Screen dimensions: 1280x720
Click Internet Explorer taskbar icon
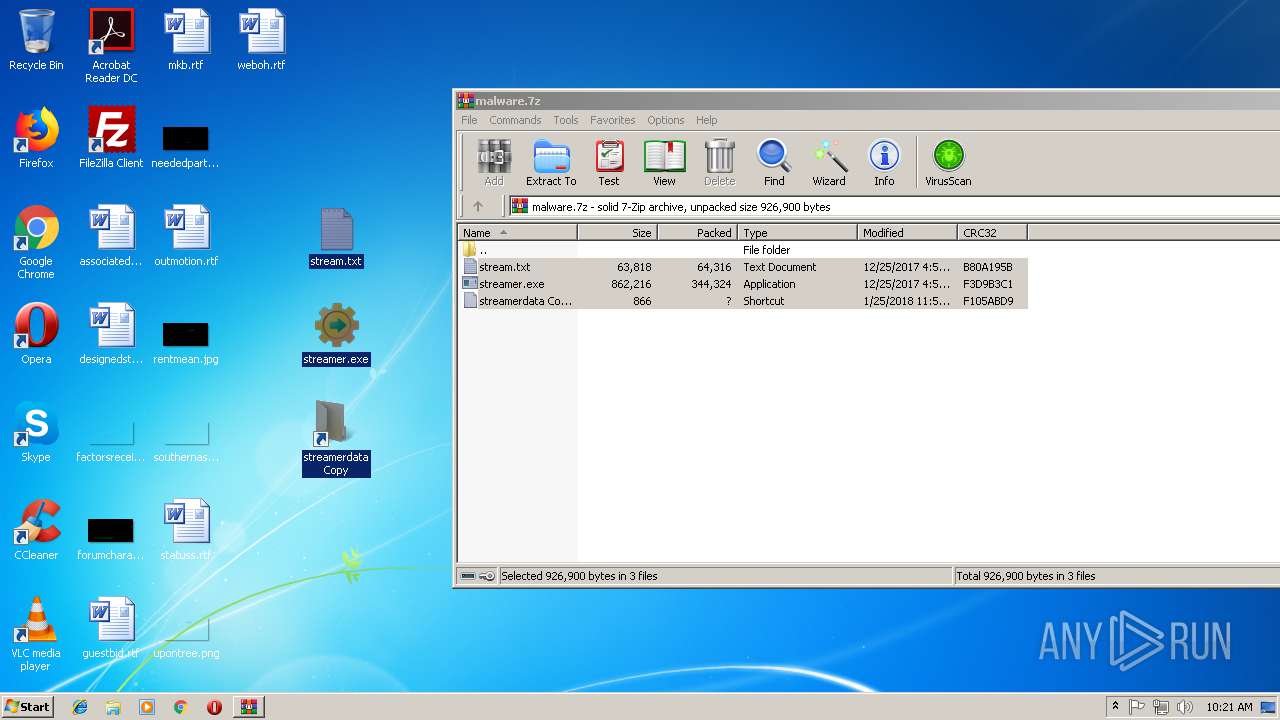pyautogui.click(x=80, y=707)
